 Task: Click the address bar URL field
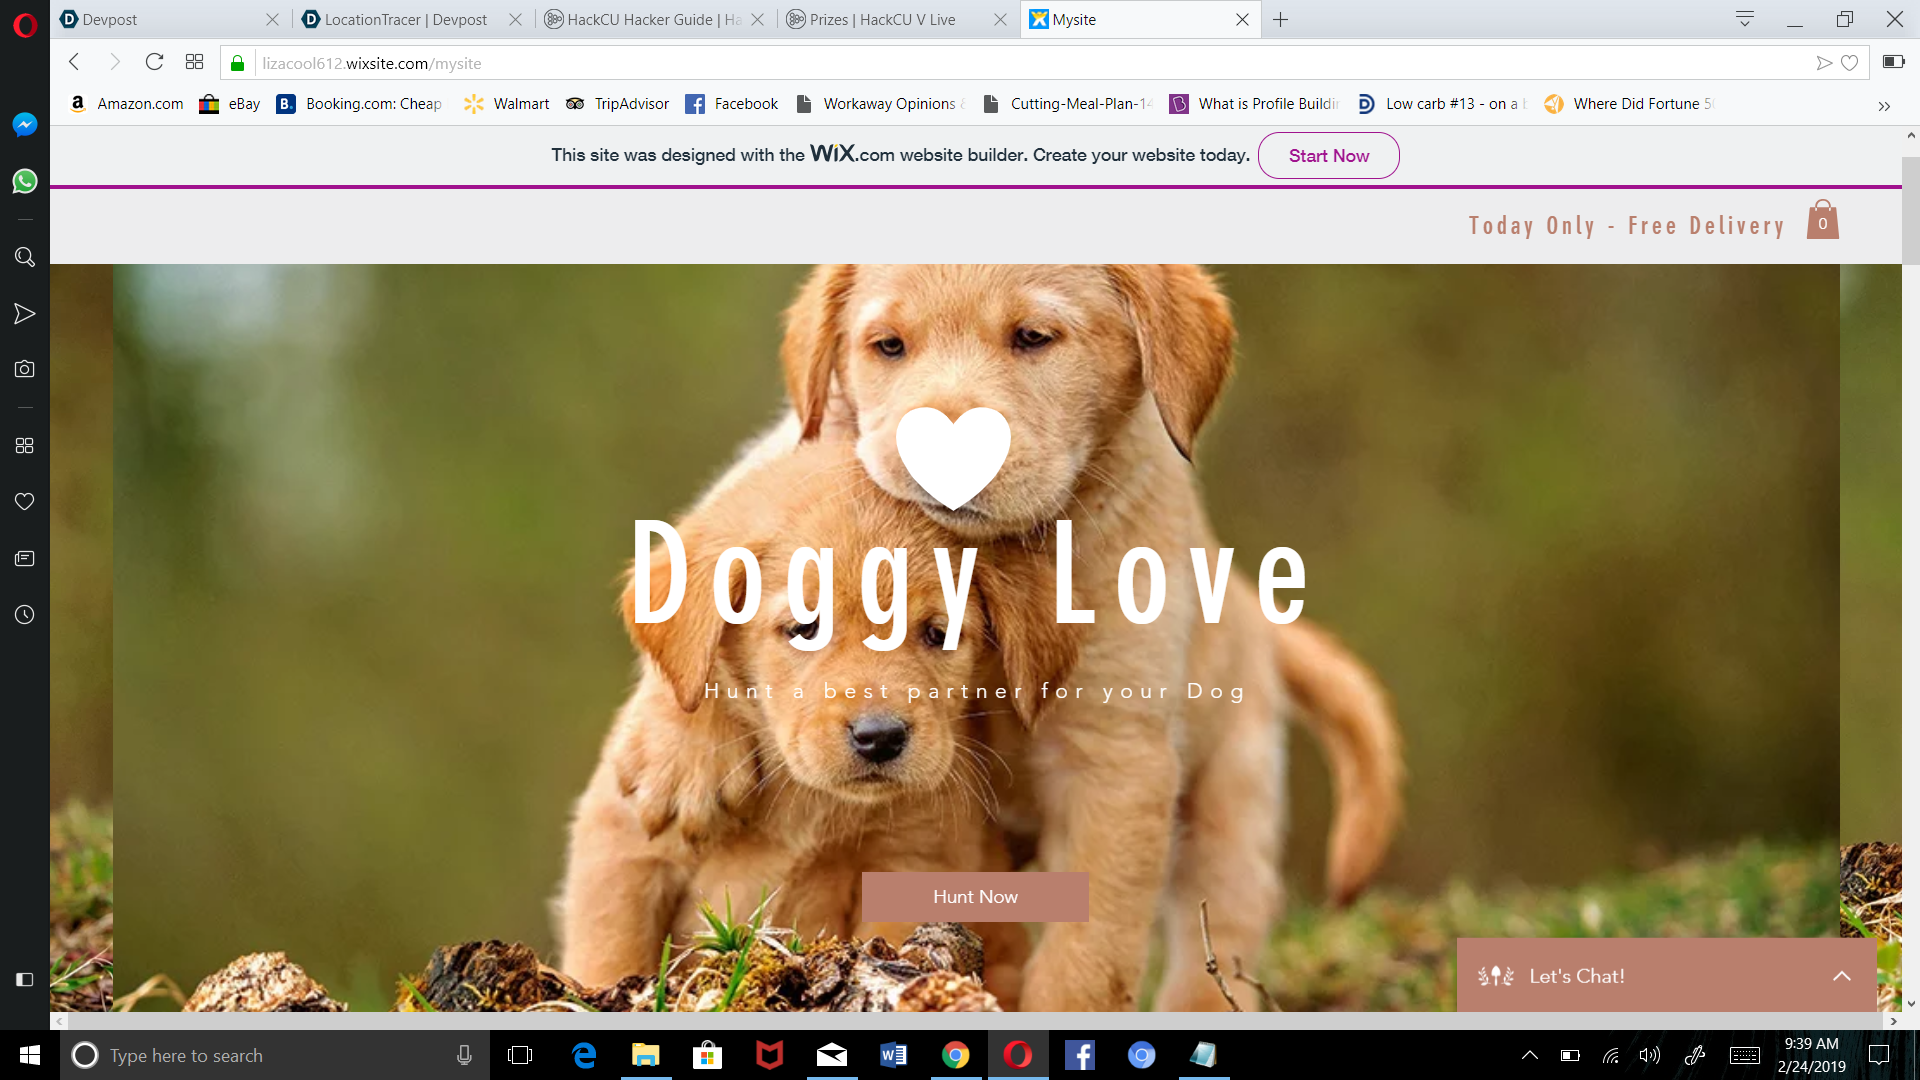click(x=1000, y=63)
